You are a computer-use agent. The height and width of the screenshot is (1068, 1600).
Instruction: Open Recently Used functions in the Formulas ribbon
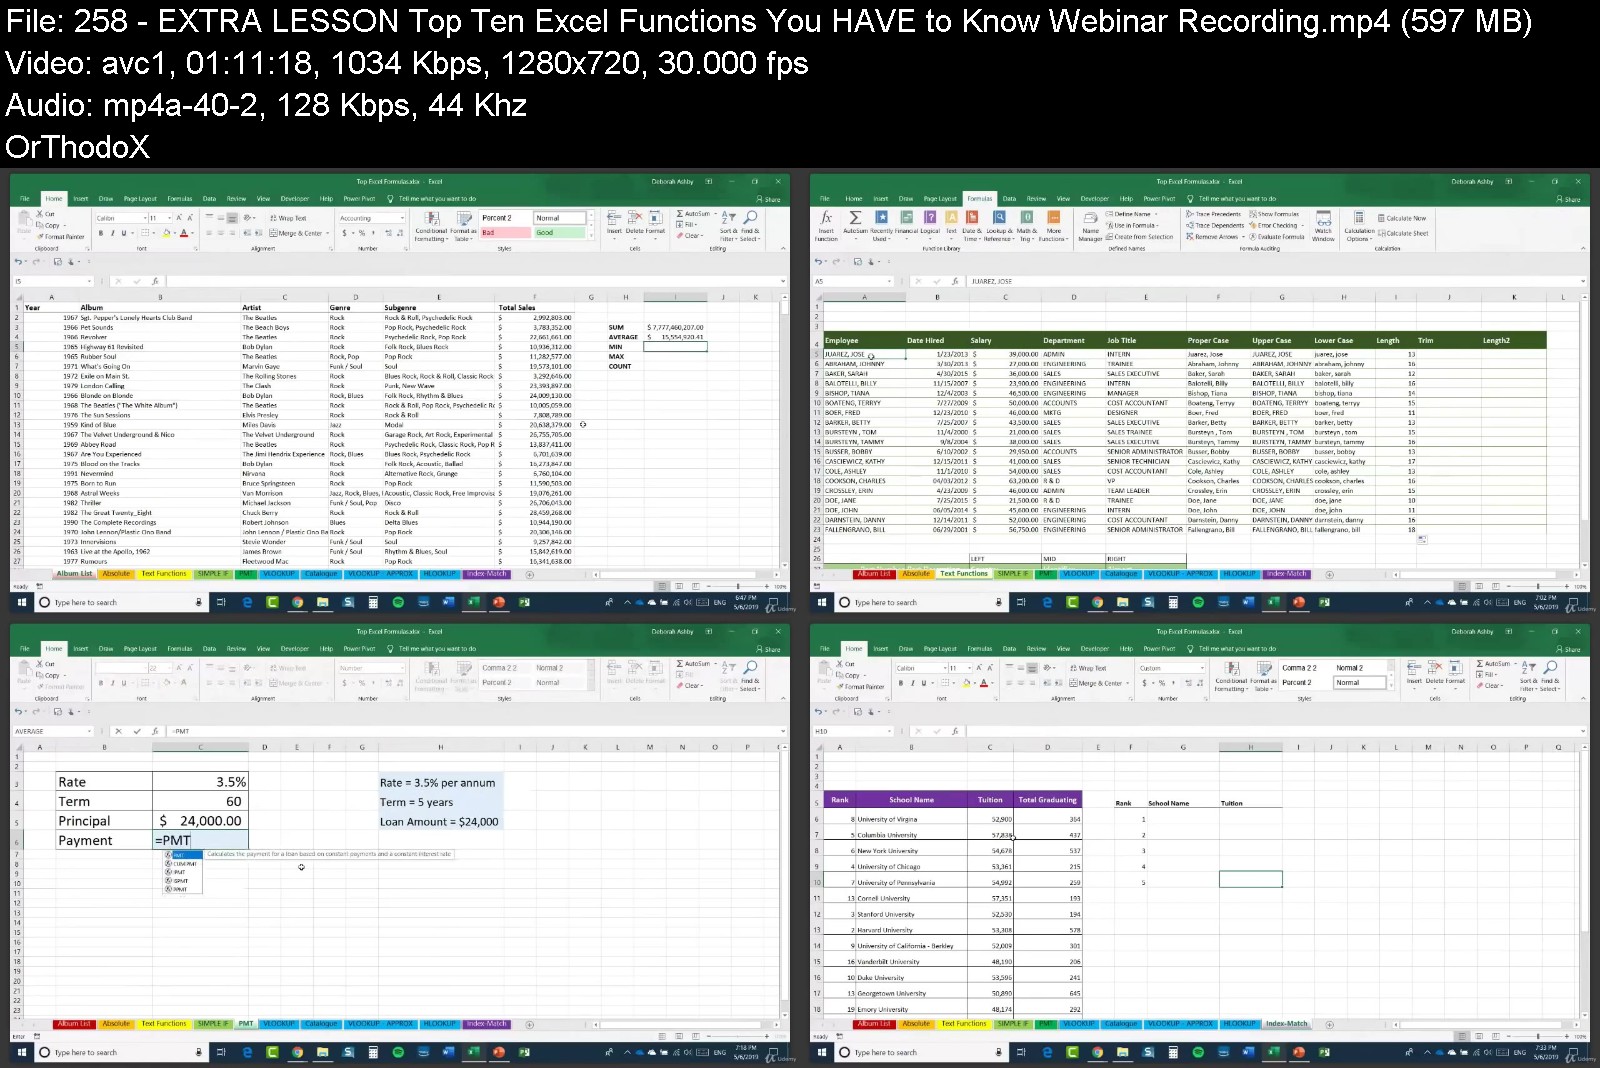881,225
